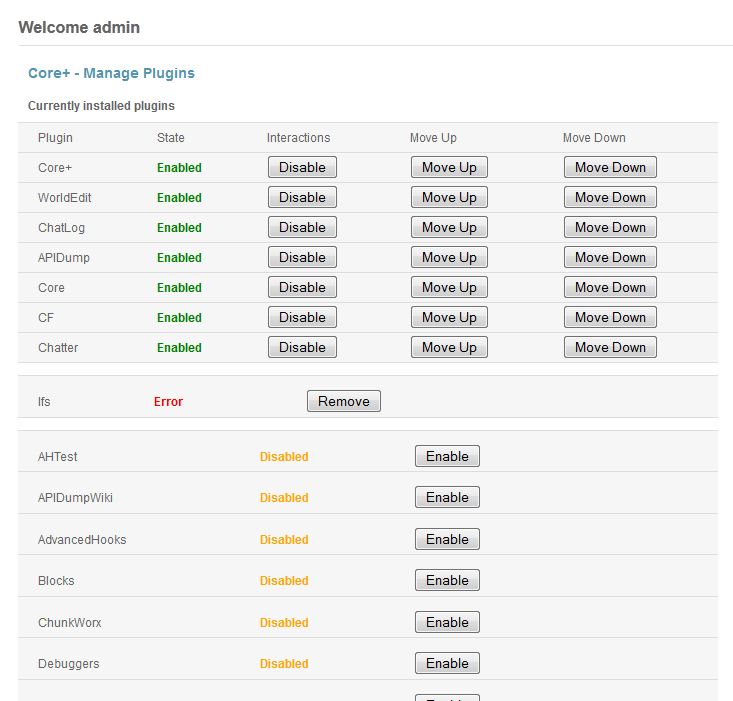Disable the Chatter plugin
The height and width of the screenshot is (701, 733).
point(302,347)
